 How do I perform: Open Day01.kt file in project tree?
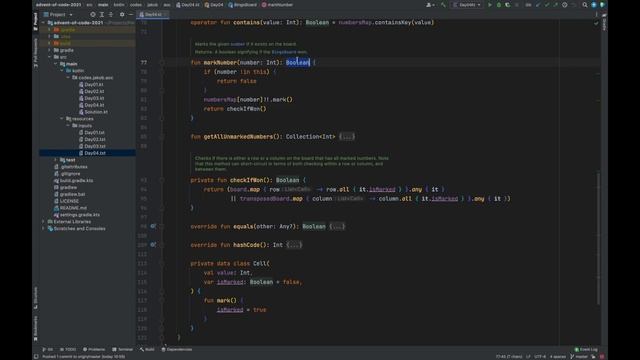(91, 84)
